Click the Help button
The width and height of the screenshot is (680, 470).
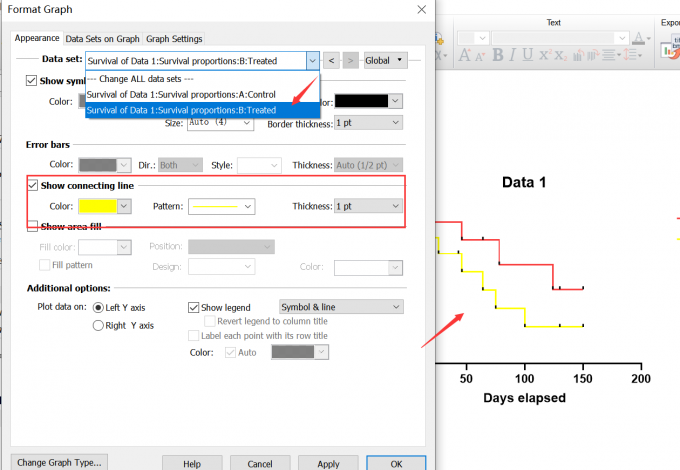[x=192, y=463]
